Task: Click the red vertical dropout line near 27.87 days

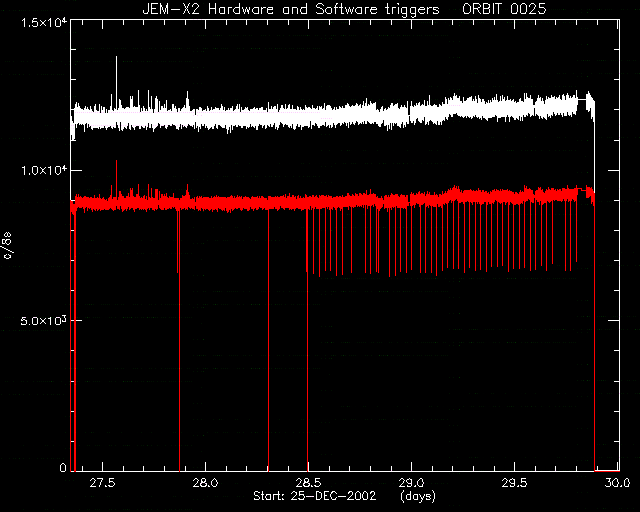Action: coord(179,339)
